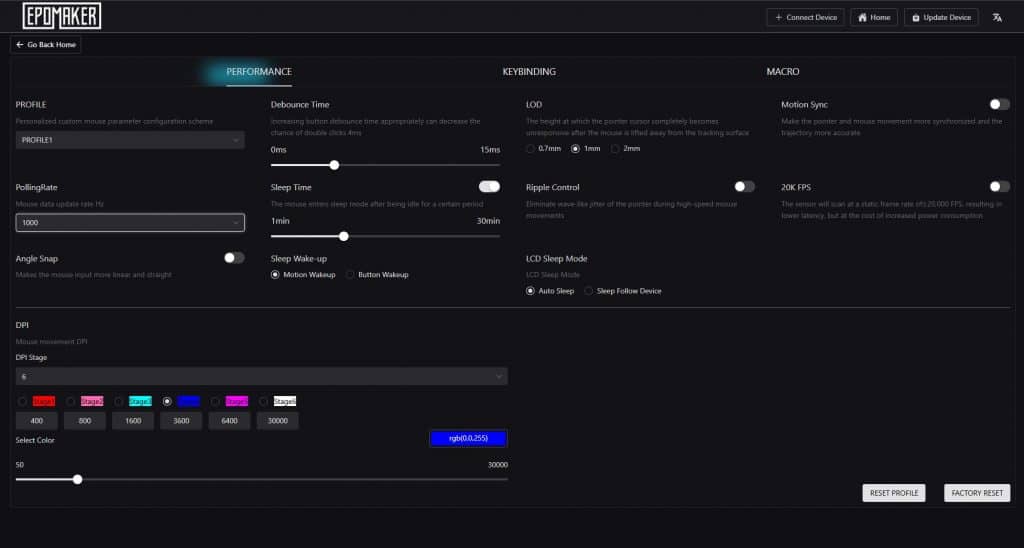The image size is (1024, 548).
Task: Select the red Stage1 DPI radio
Action: tap(22, 401)
